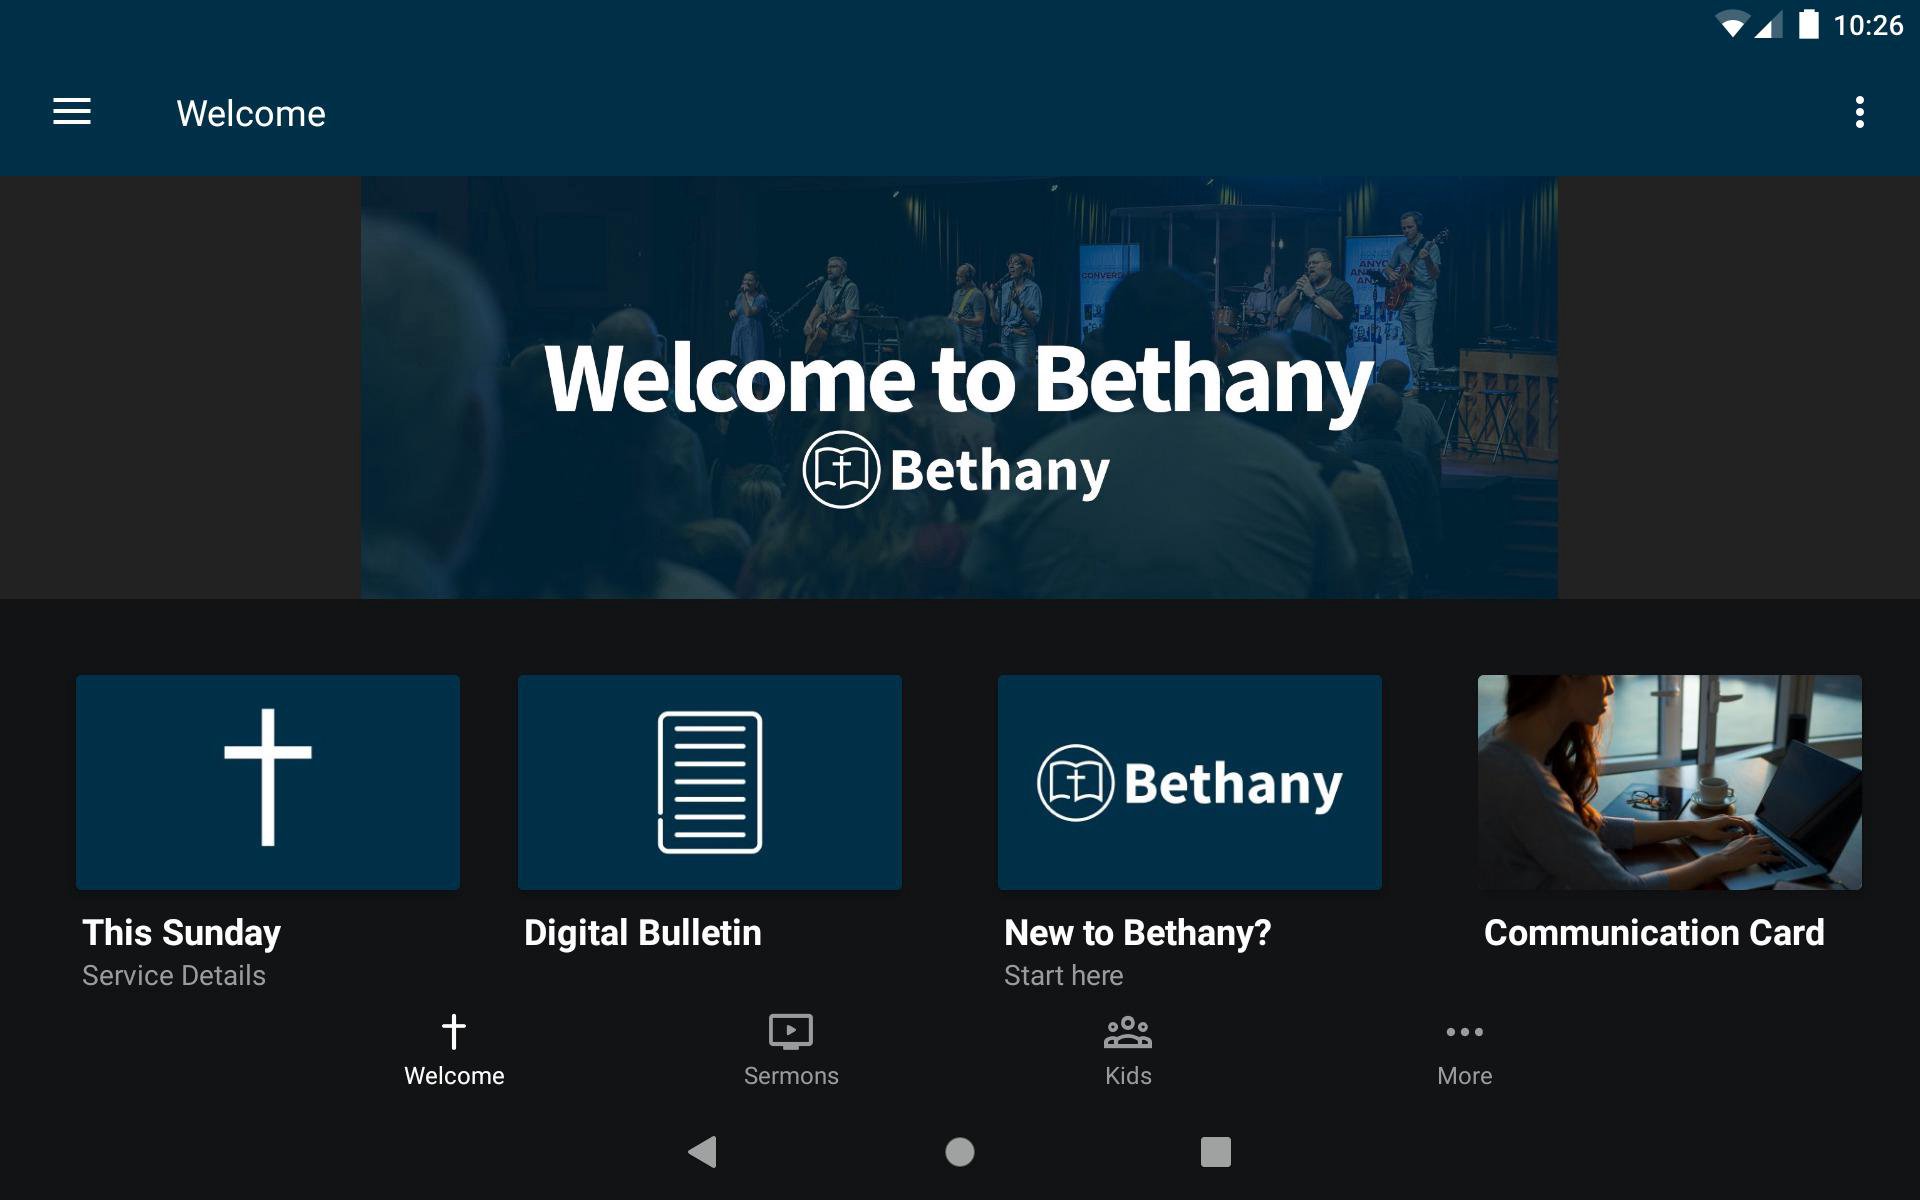Select the Start here subtitle link

tap(1064, 976)
